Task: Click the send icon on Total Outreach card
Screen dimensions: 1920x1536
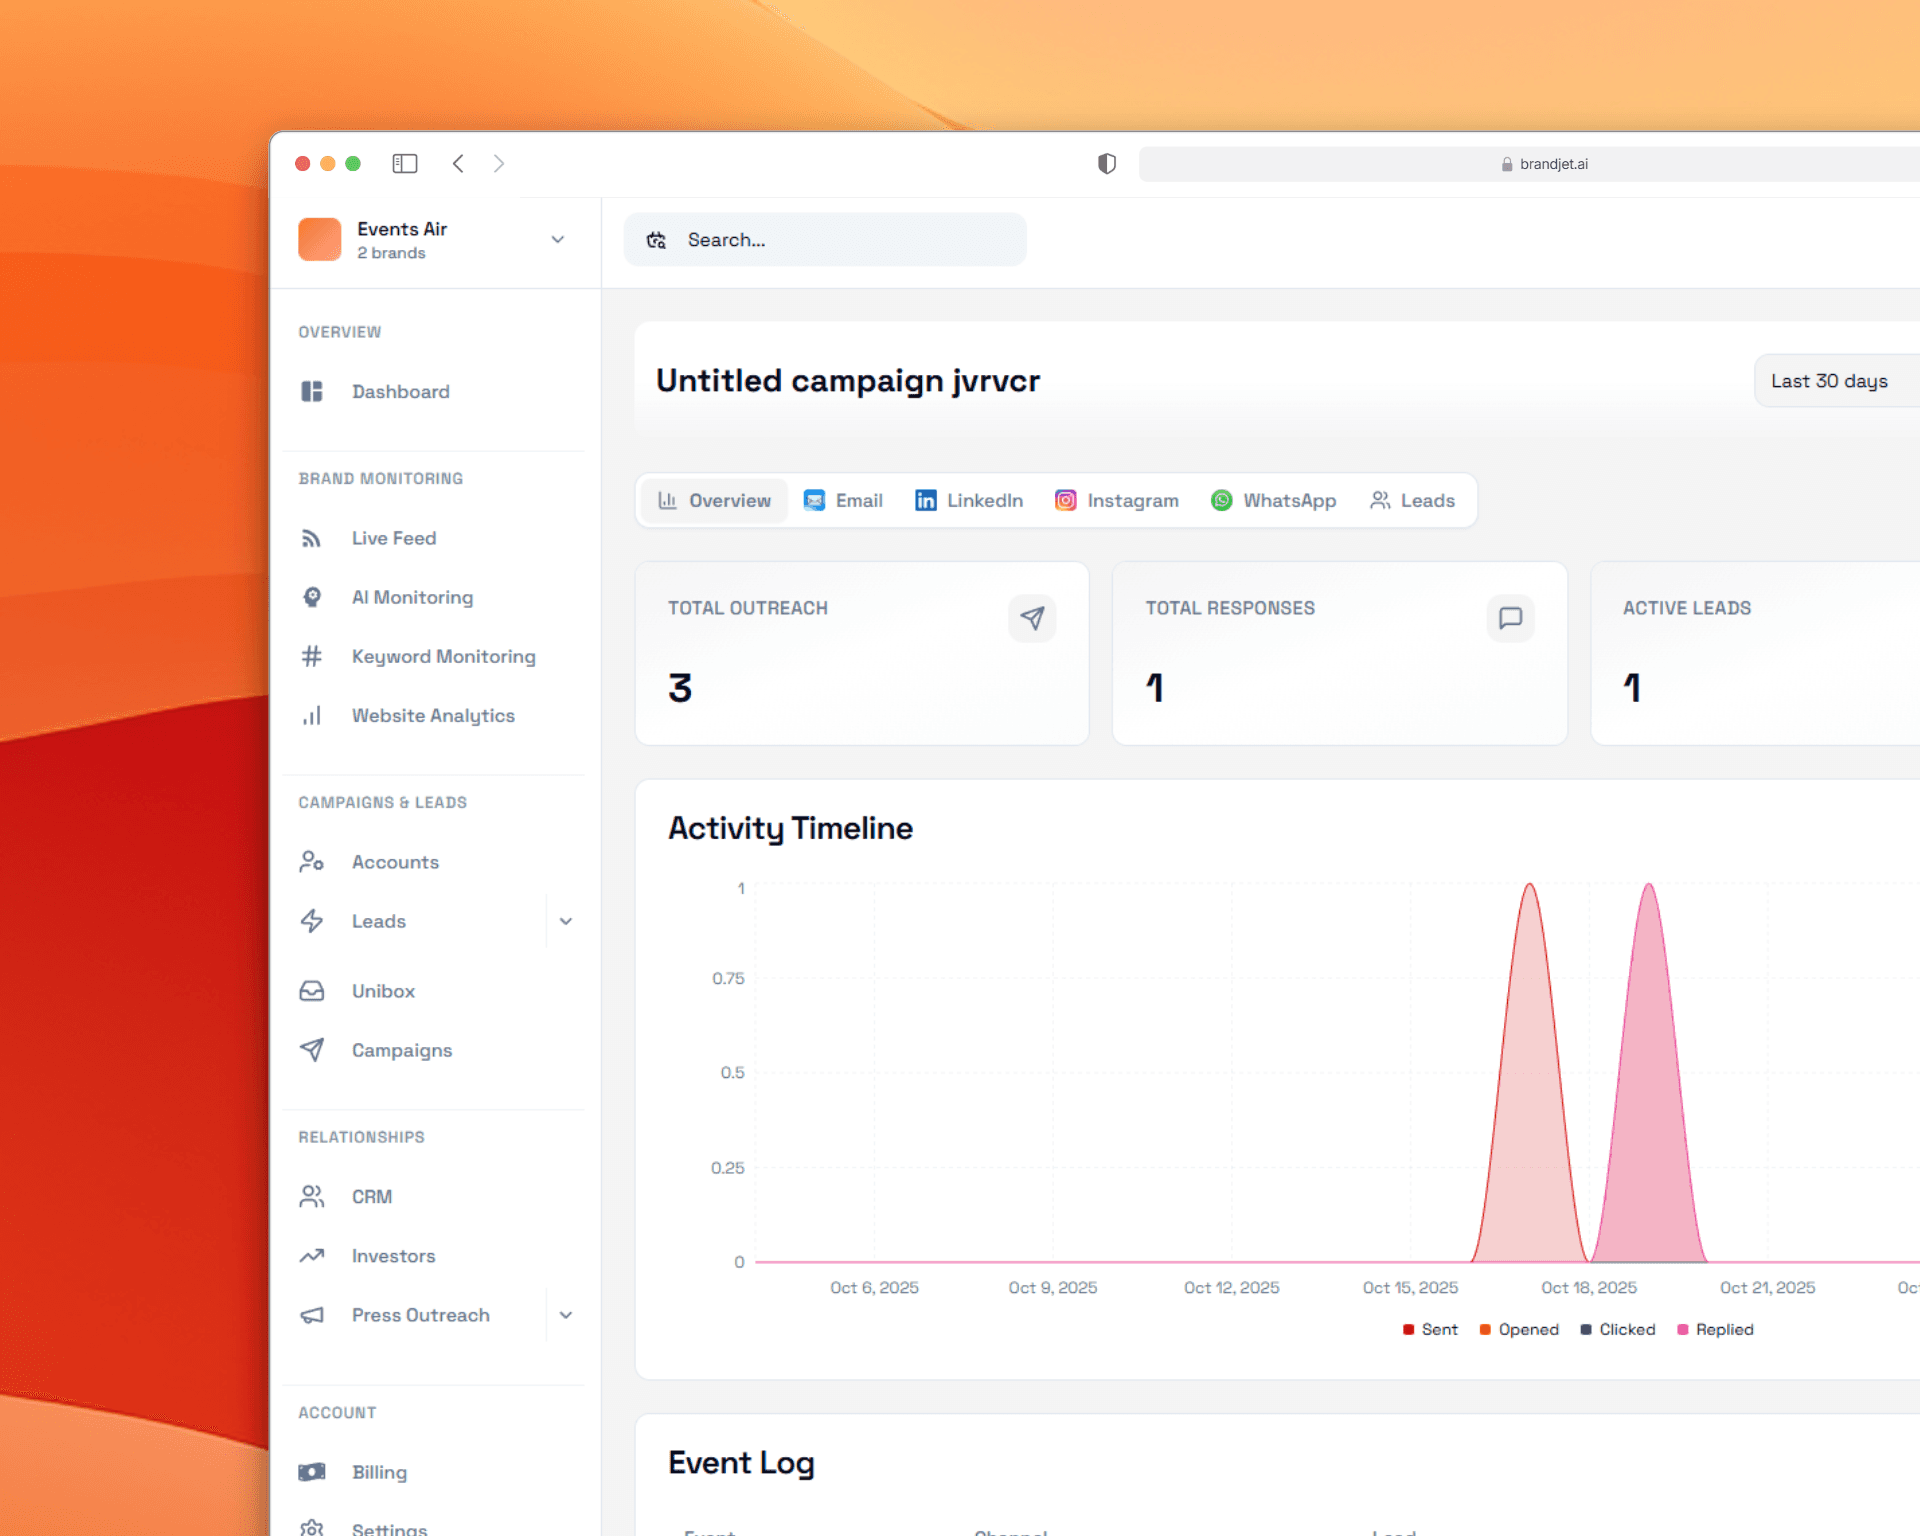Action: [1032, 618]
